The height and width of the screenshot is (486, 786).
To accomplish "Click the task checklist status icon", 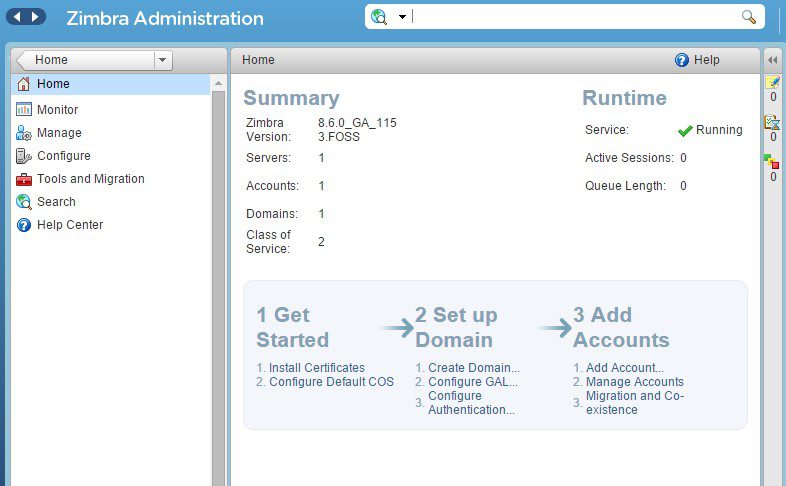I will click(772, 122).
